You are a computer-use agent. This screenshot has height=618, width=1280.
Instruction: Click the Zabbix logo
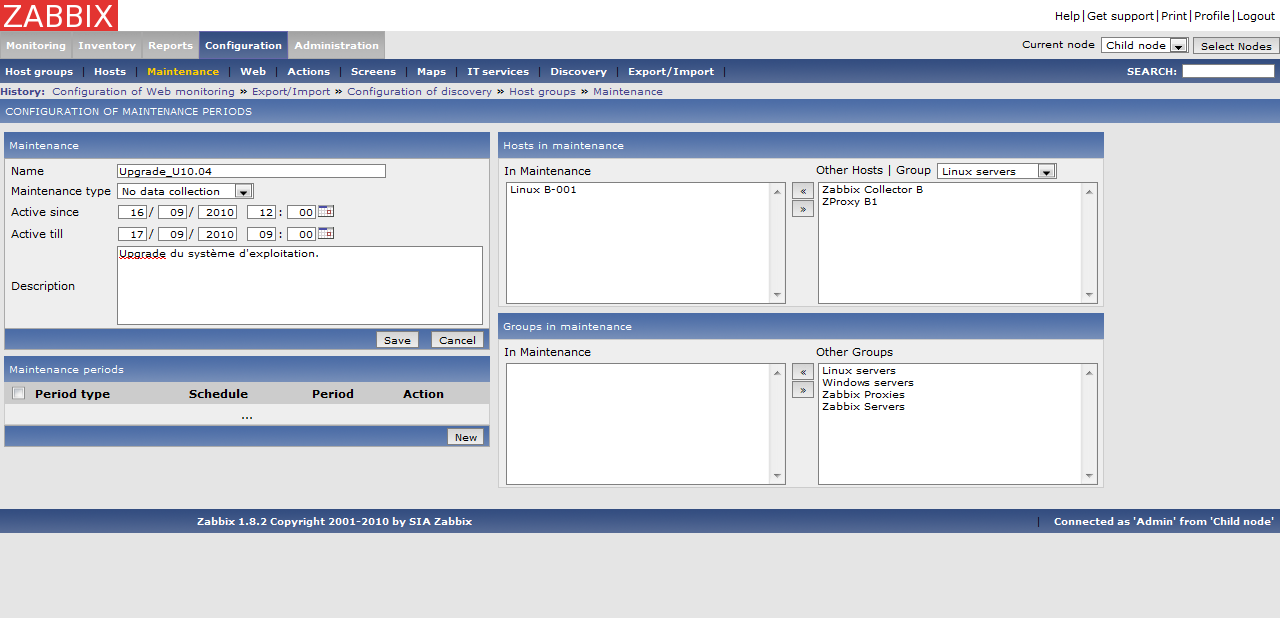59,15
